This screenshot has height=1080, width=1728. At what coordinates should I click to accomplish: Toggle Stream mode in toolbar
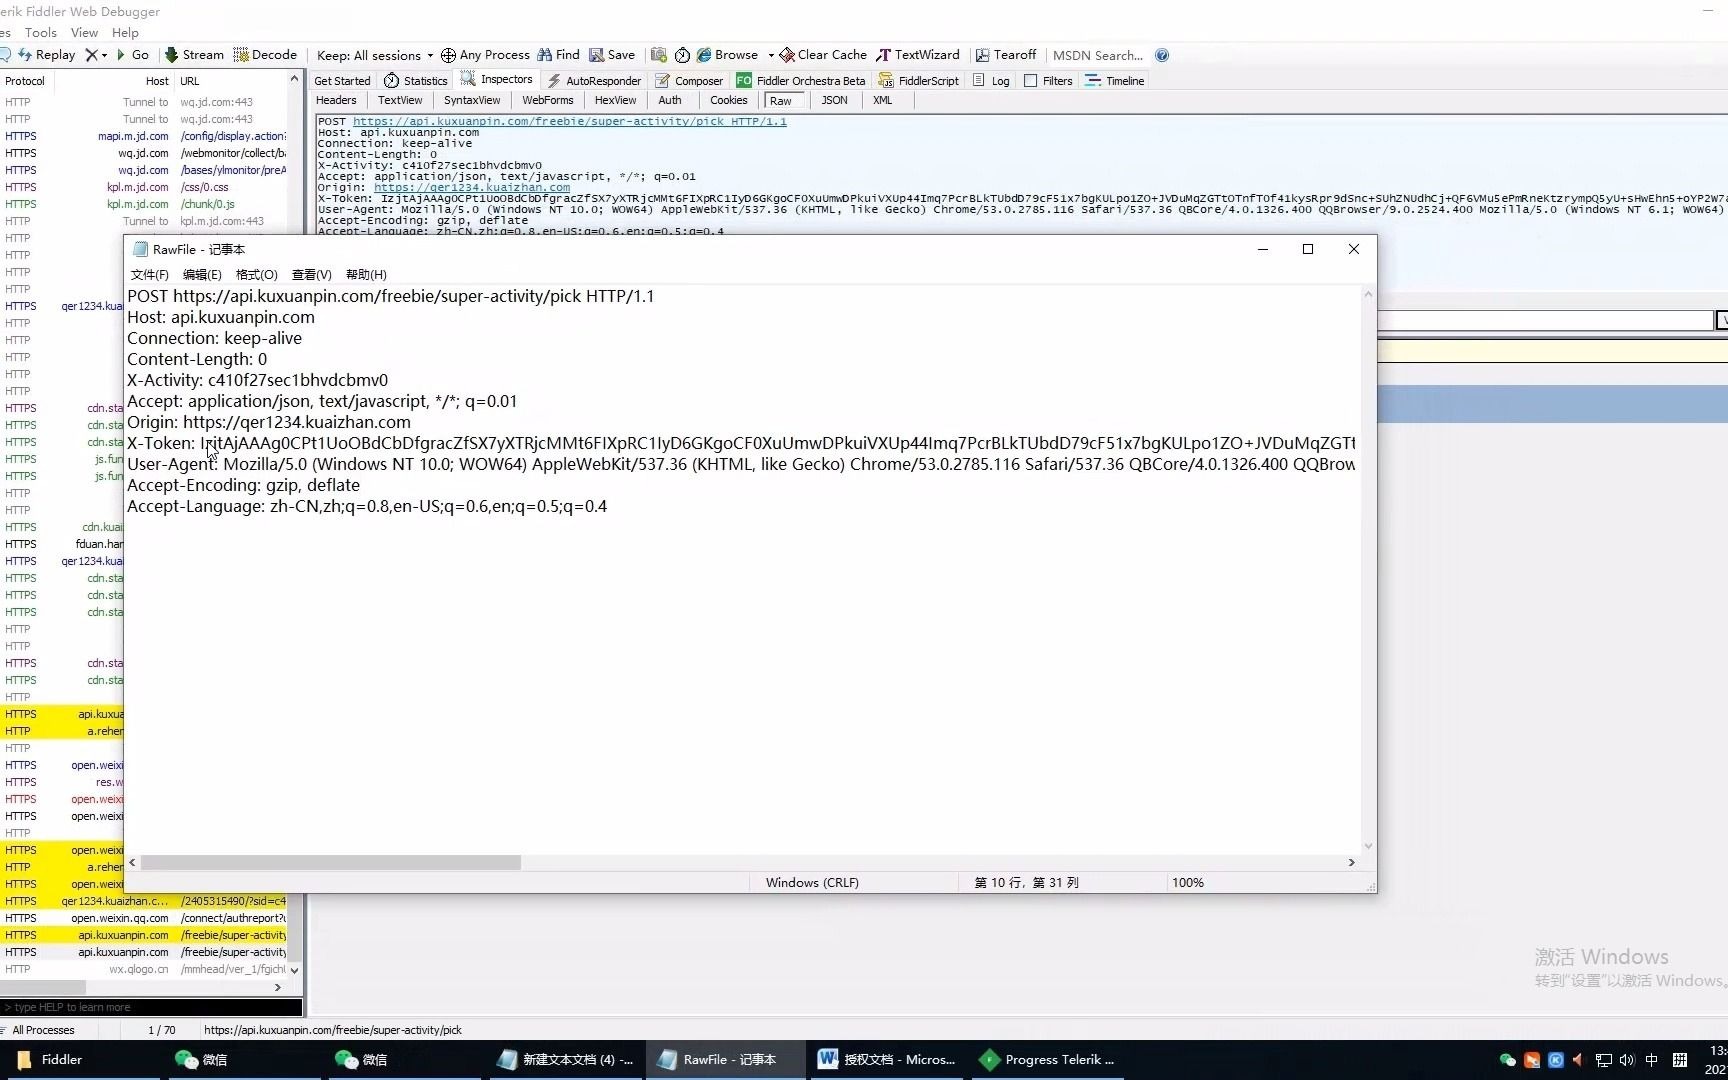tap(194, 55)
